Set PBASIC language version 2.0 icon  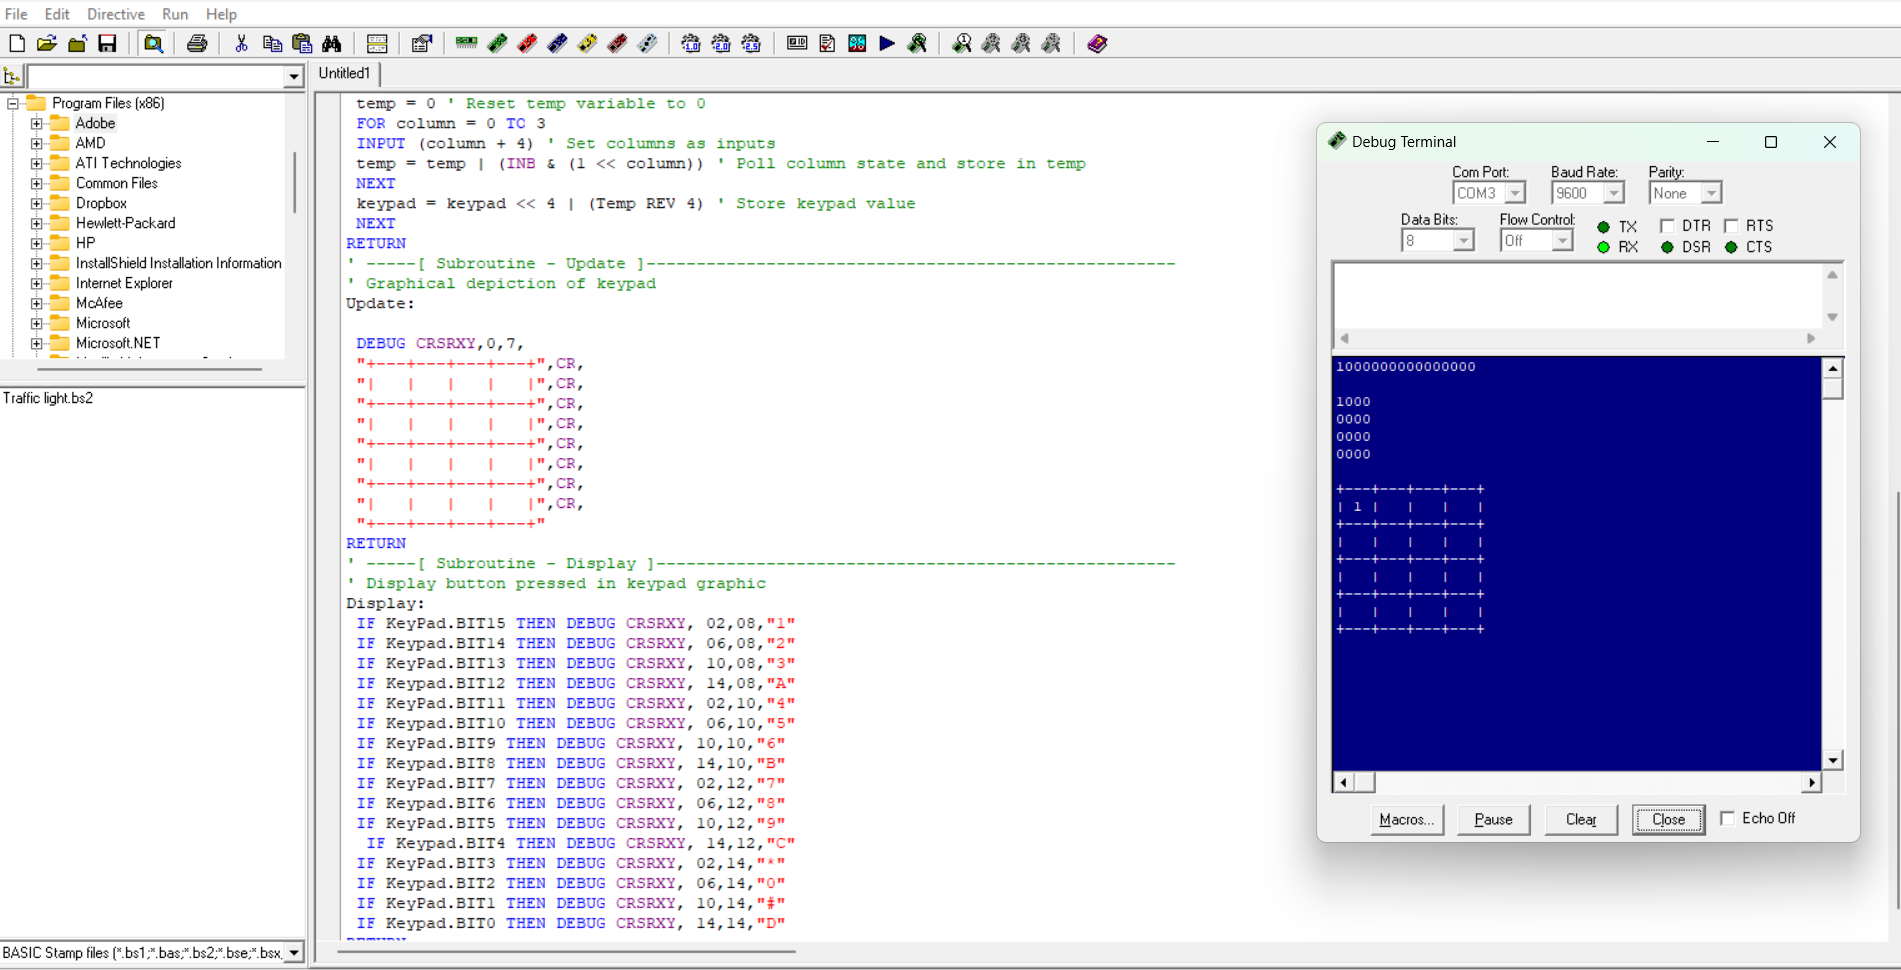[x=721, y=43]
